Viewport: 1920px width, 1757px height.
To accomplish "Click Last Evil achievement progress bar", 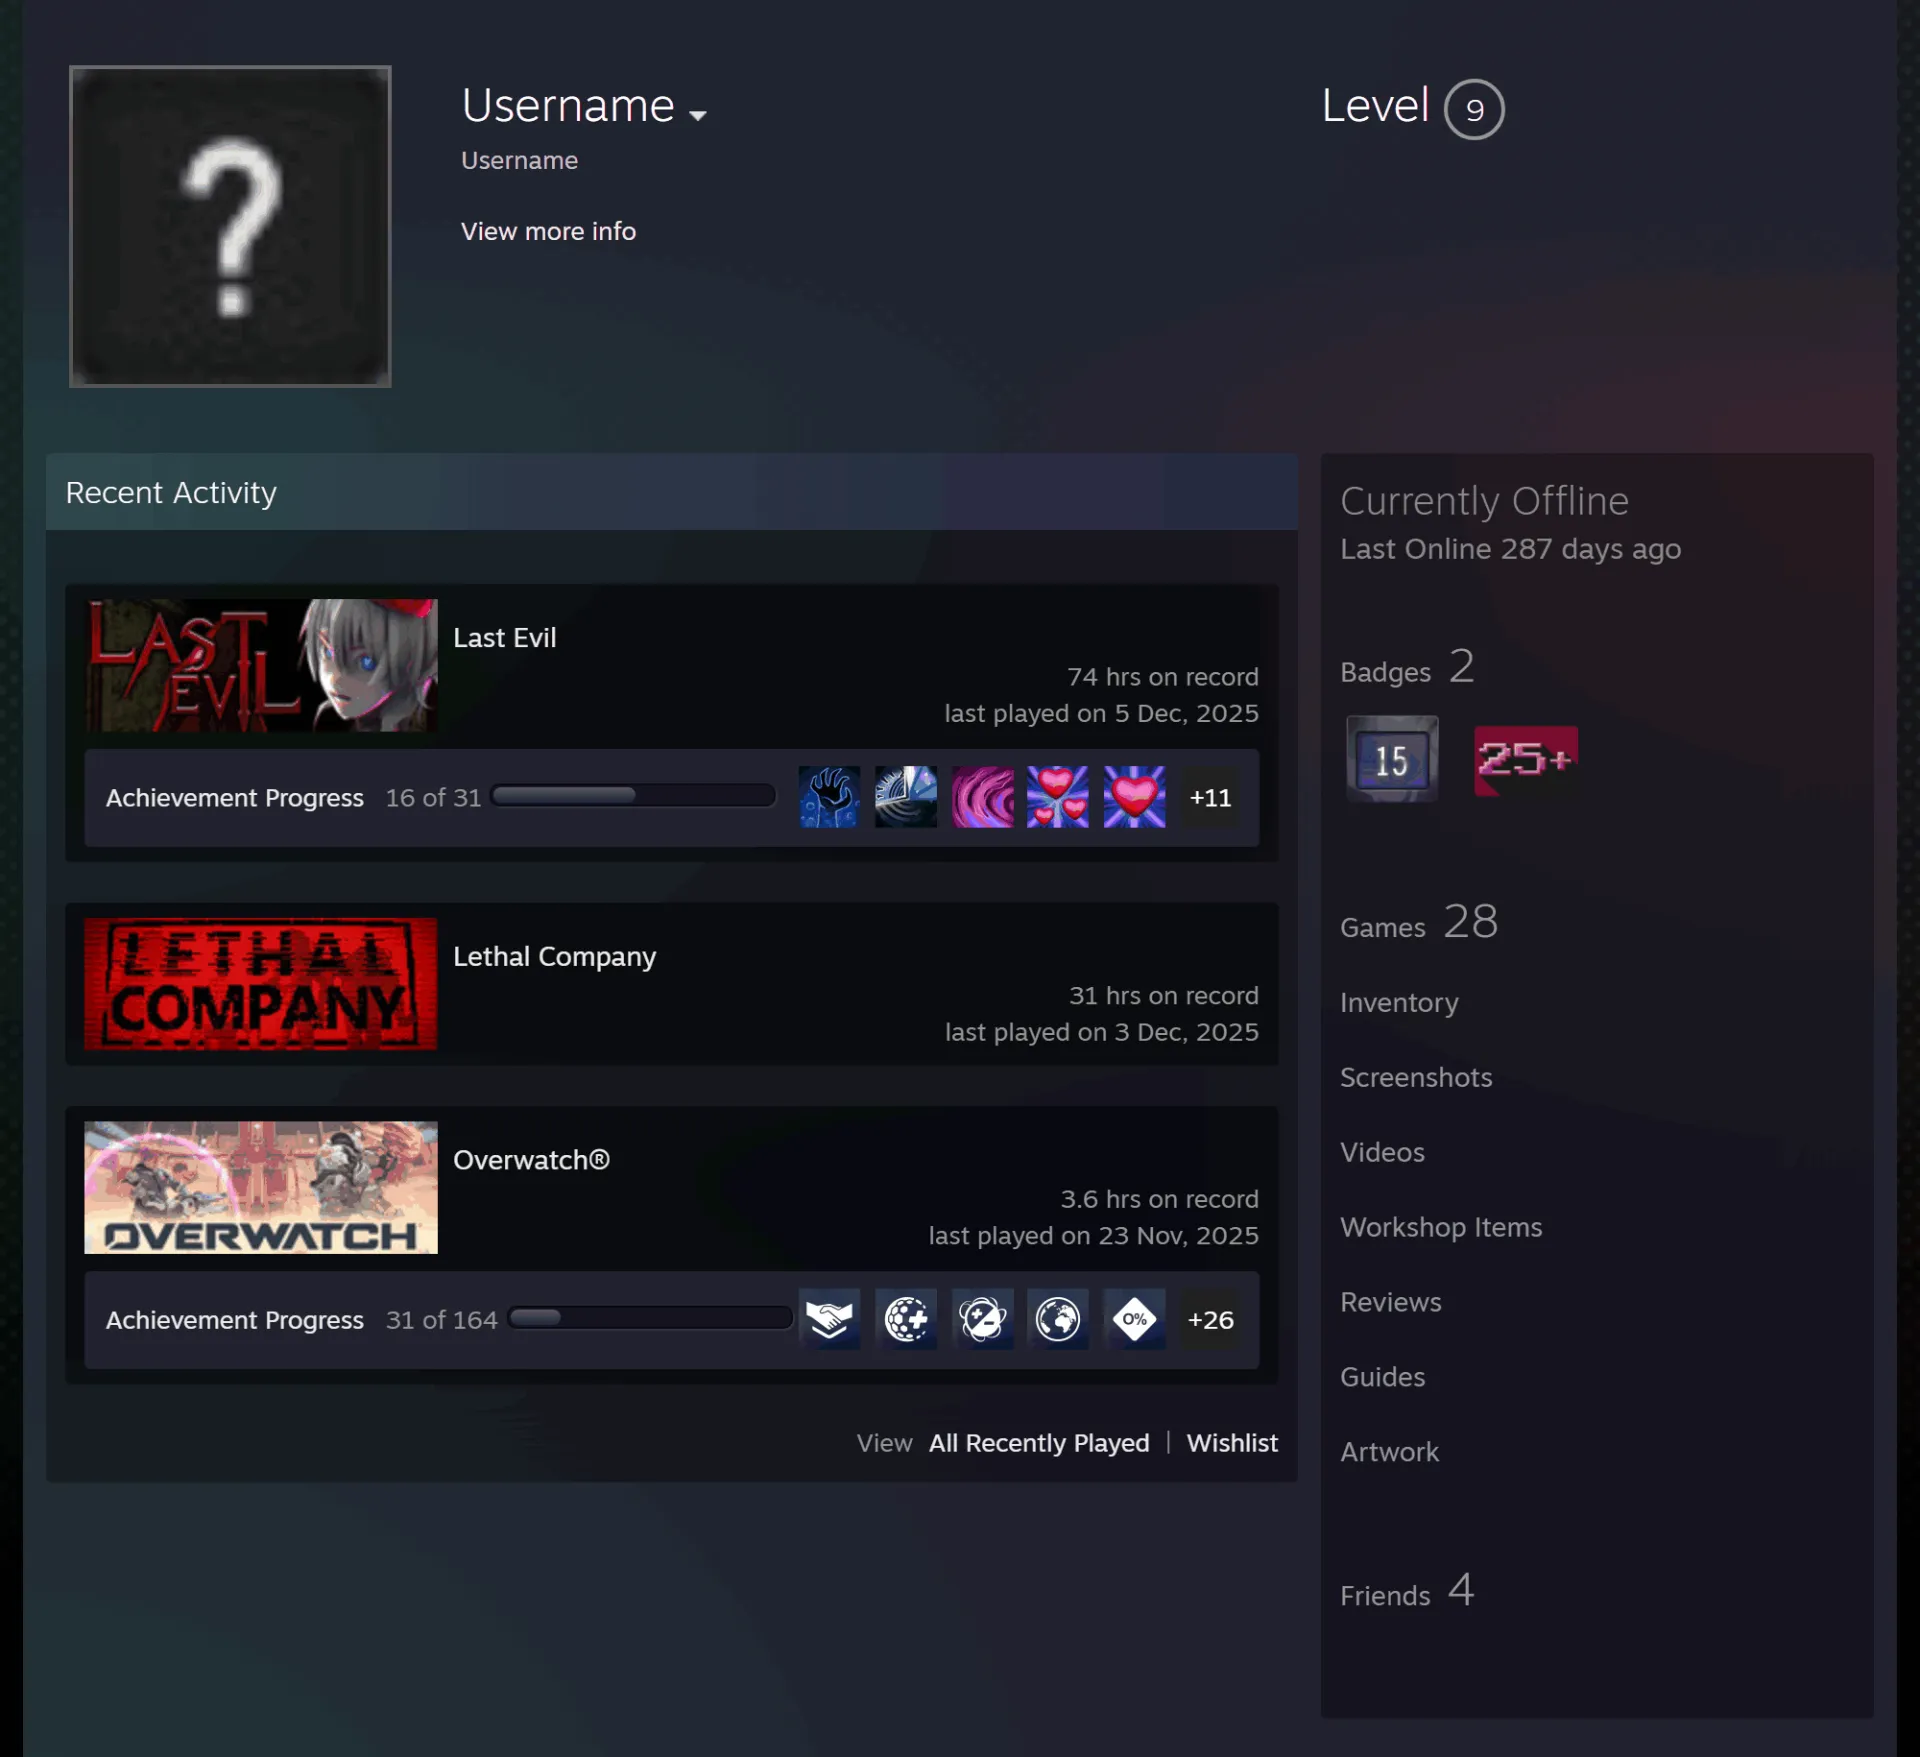I will click(x=634, y=796).
